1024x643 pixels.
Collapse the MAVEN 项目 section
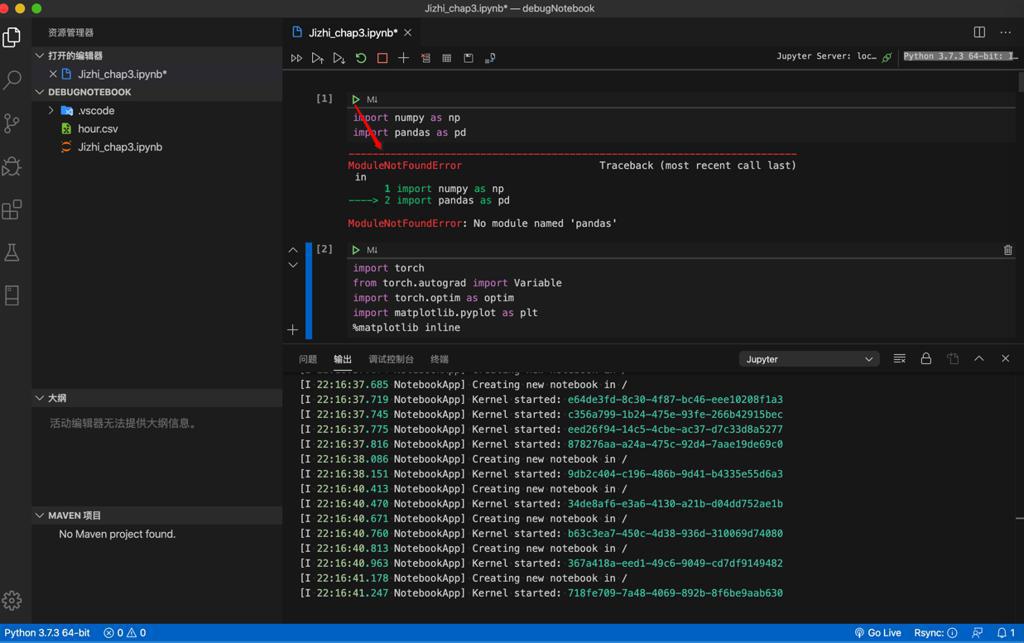tap(40, 516)
